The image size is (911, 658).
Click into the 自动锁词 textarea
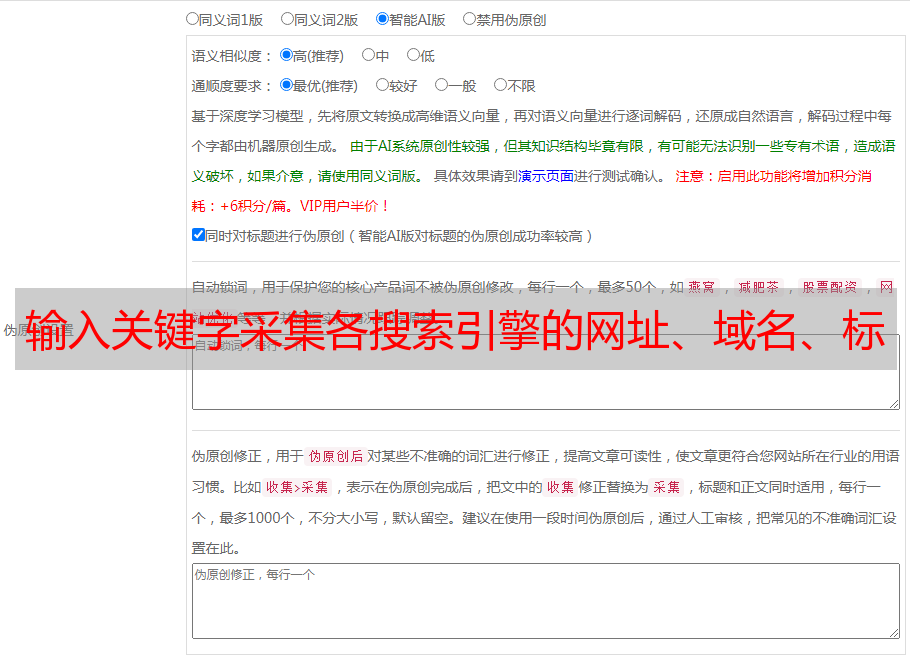546,372
